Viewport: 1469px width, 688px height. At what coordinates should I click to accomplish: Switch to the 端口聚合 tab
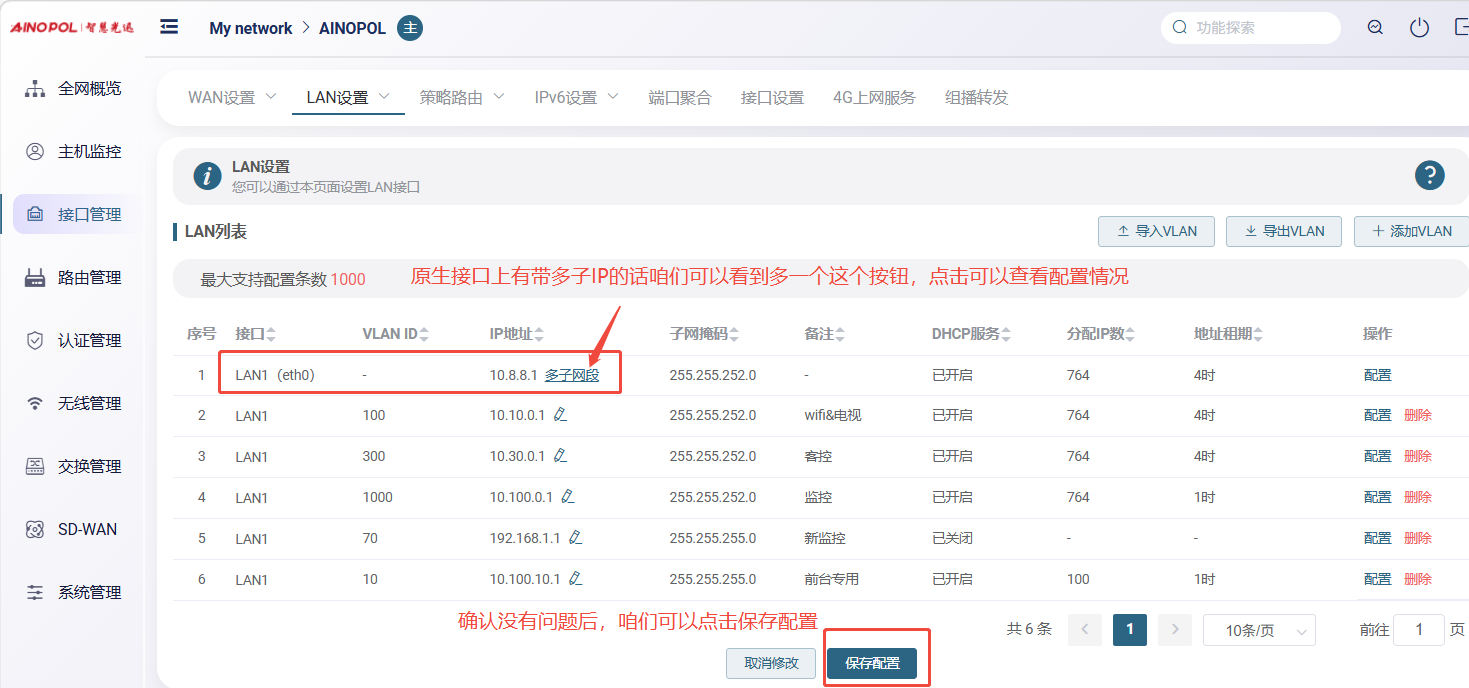[x=679, y=98]
